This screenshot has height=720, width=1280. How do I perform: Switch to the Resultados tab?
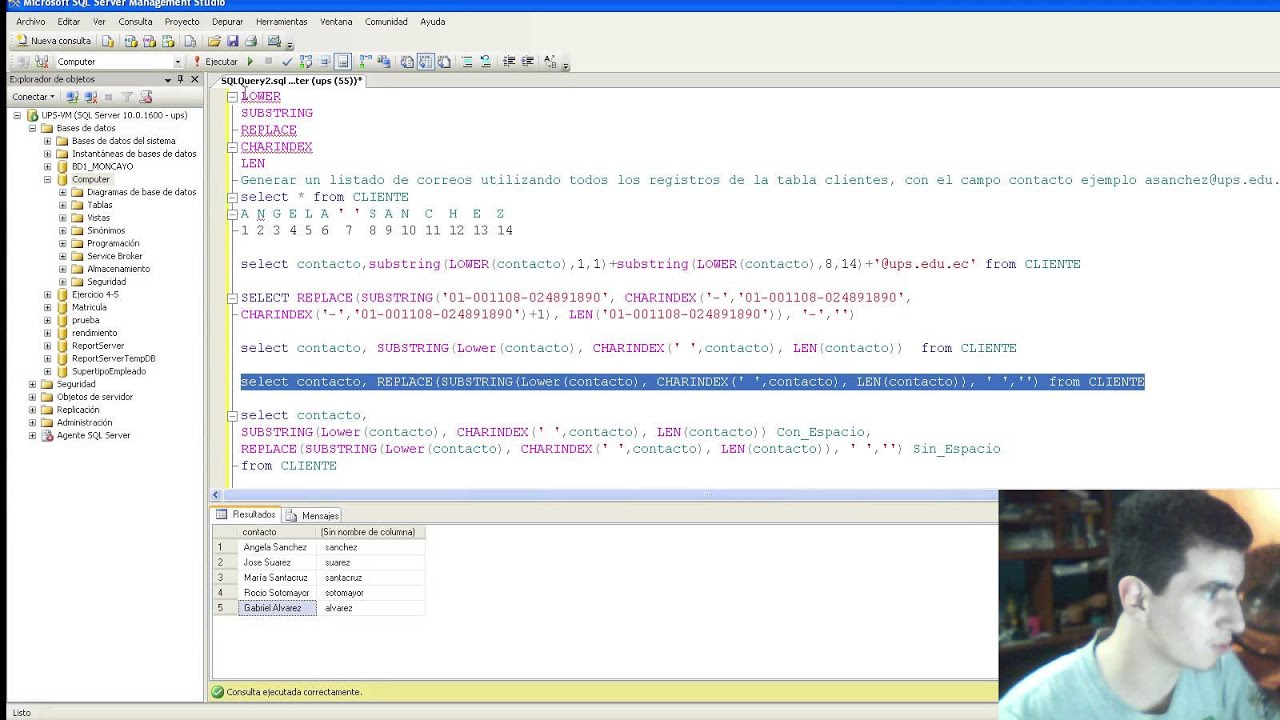pyautogui.click(x=246, y=515)
